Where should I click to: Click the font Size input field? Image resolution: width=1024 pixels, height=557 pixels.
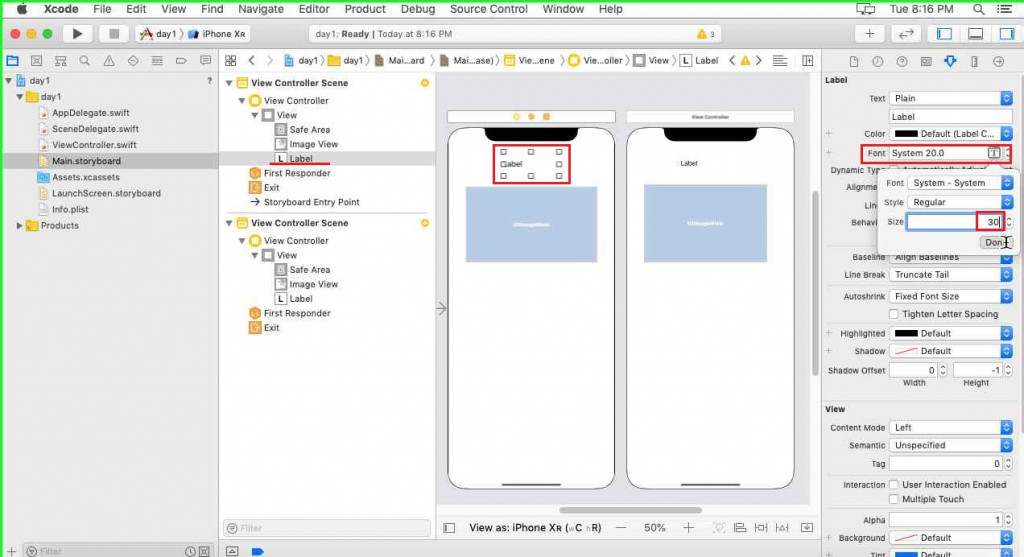click(954, 222)
